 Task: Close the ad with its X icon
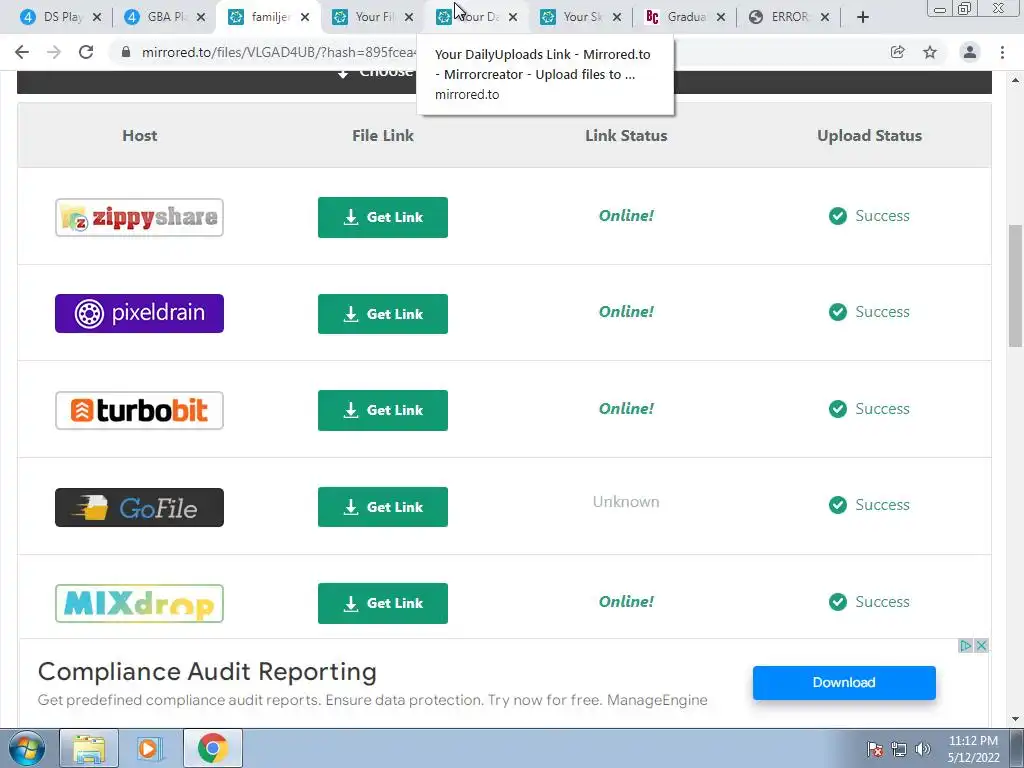pos(981,646)
